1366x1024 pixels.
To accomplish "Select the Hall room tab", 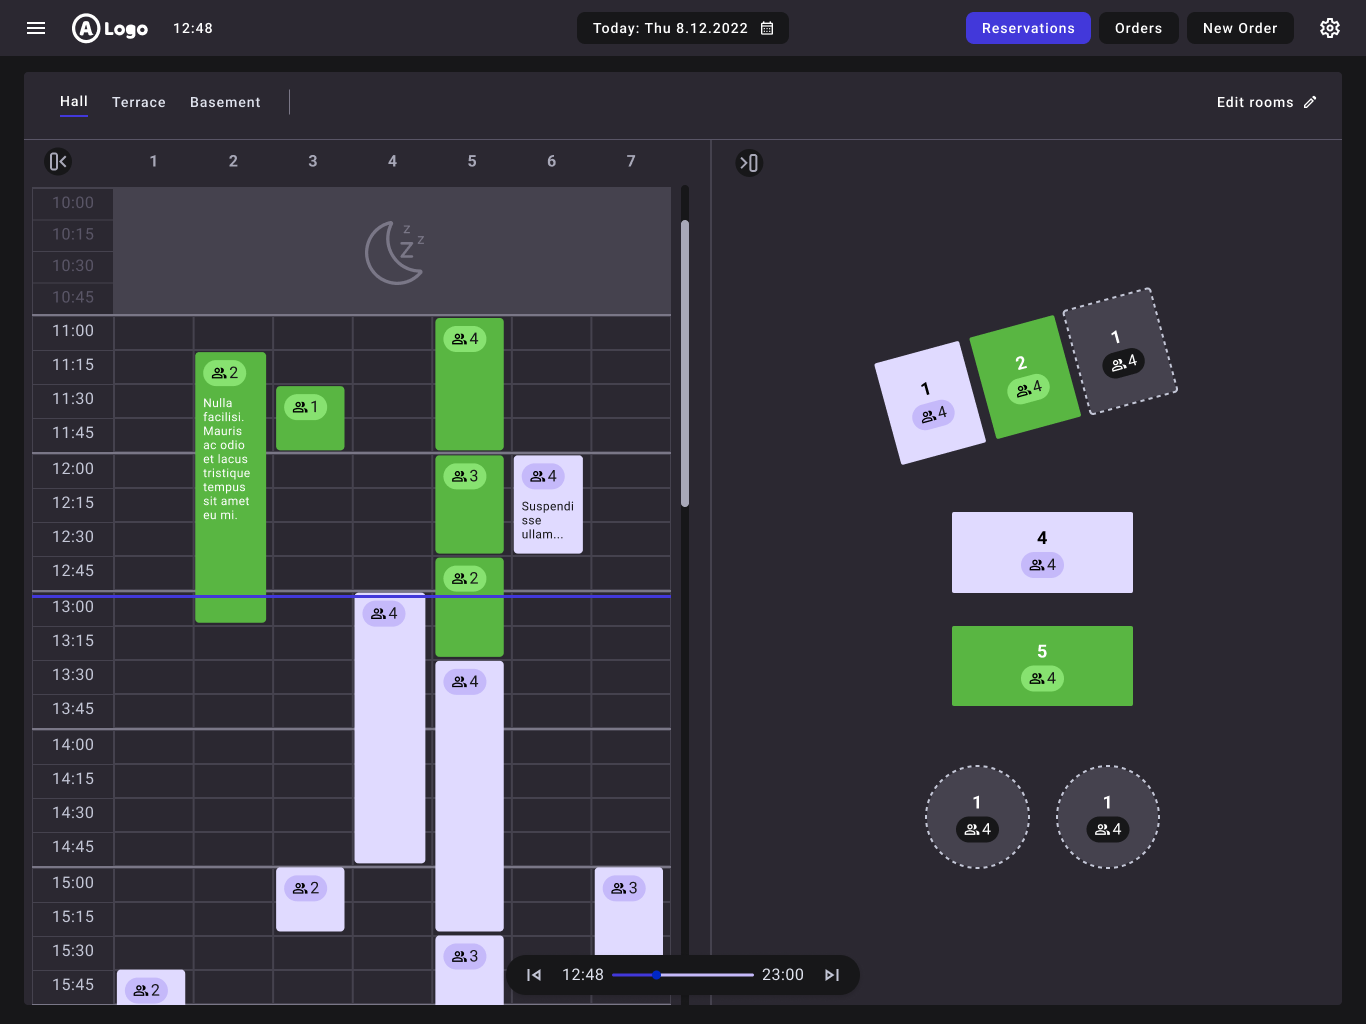I will 74,102.
